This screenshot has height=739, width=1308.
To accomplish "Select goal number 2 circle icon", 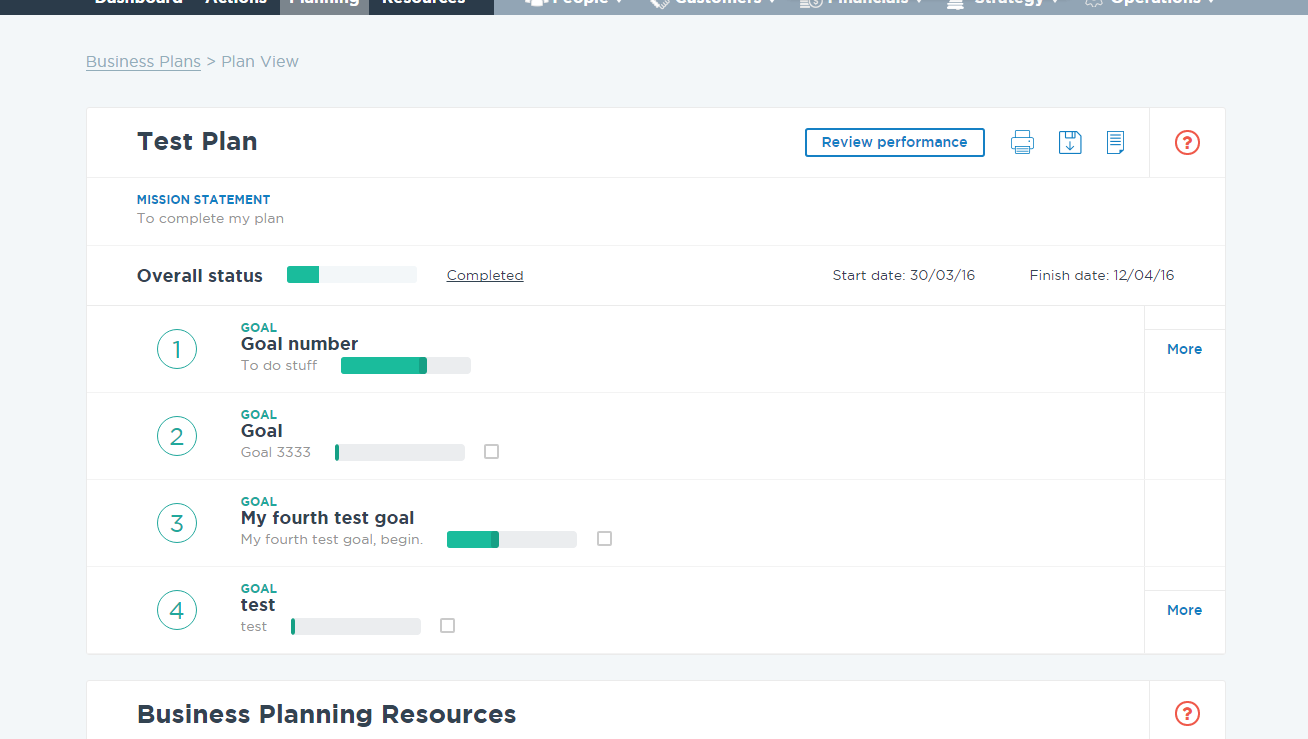I will (x=177, y=436).
